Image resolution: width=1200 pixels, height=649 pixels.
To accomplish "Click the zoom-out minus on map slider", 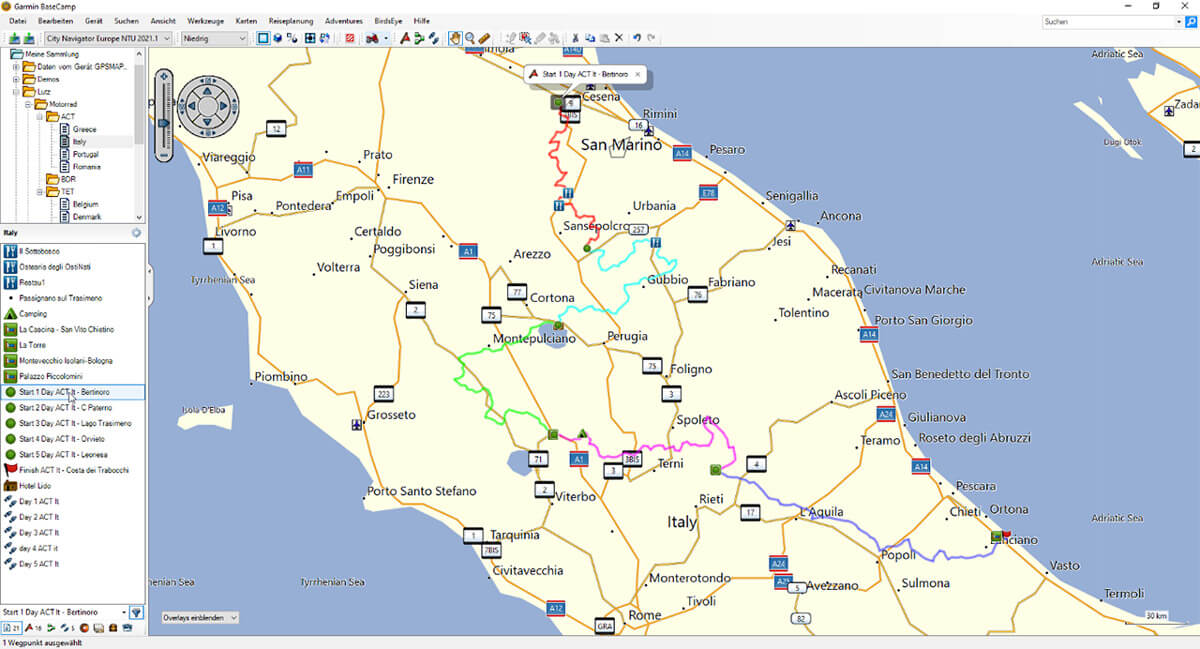I will 164,155.
